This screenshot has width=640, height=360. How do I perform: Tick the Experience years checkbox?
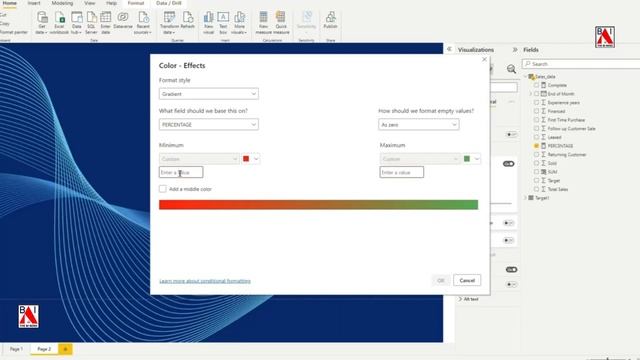click(x=536, y=102)
